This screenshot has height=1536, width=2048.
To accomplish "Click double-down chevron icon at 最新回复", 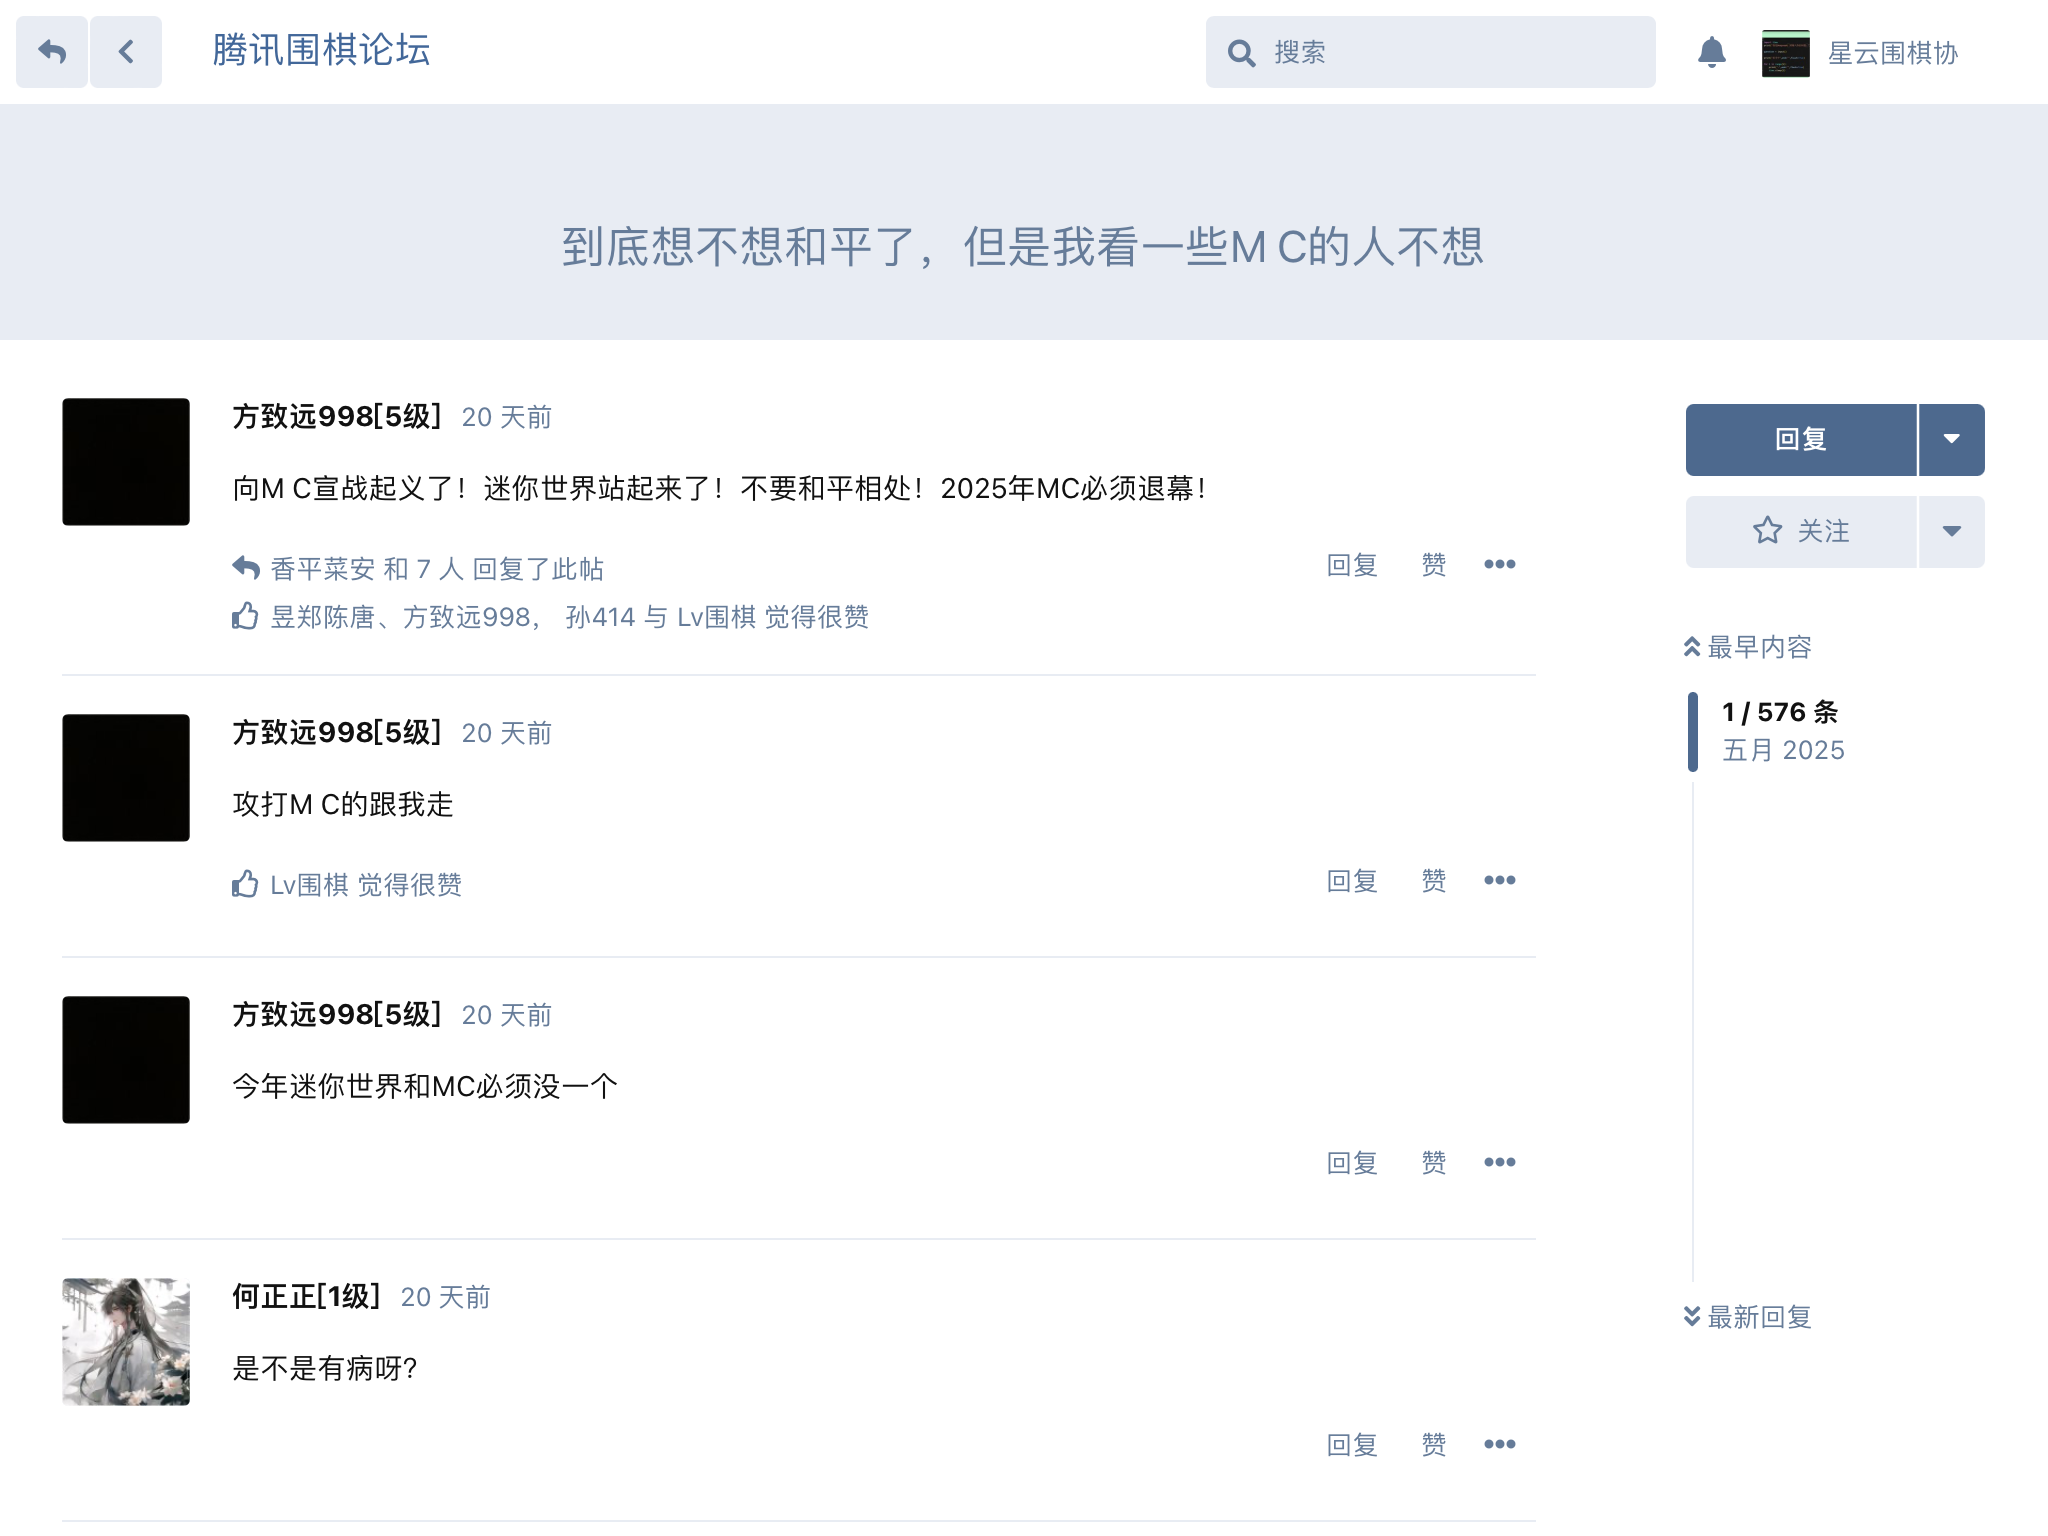I will [x=1692, y=1316].
